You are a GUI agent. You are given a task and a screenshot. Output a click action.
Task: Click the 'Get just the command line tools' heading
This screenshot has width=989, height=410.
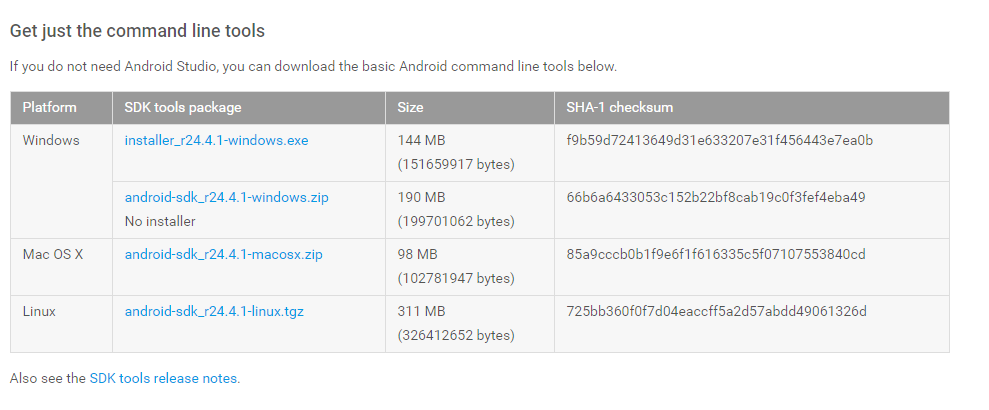coord(137,31)
